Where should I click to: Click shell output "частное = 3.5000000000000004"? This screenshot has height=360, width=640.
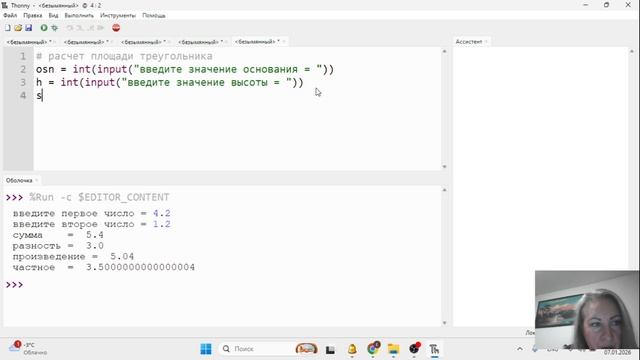coord(104,267)
